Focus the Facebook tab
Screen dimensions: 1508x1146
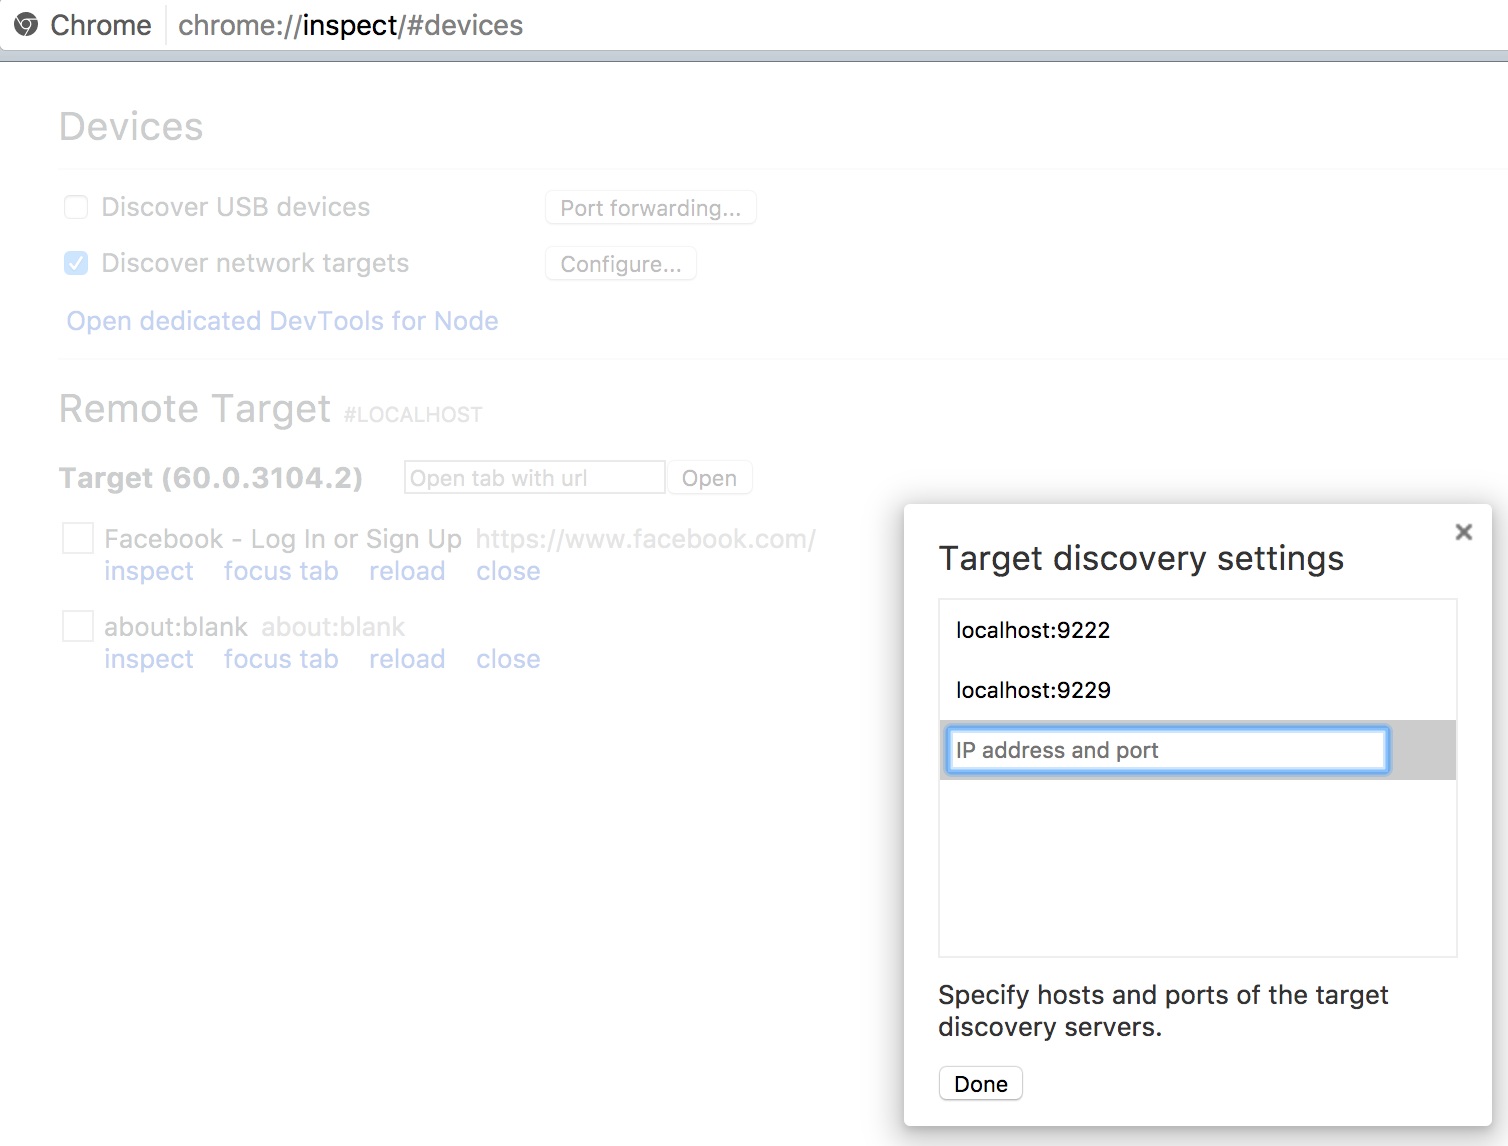(281, 571)
